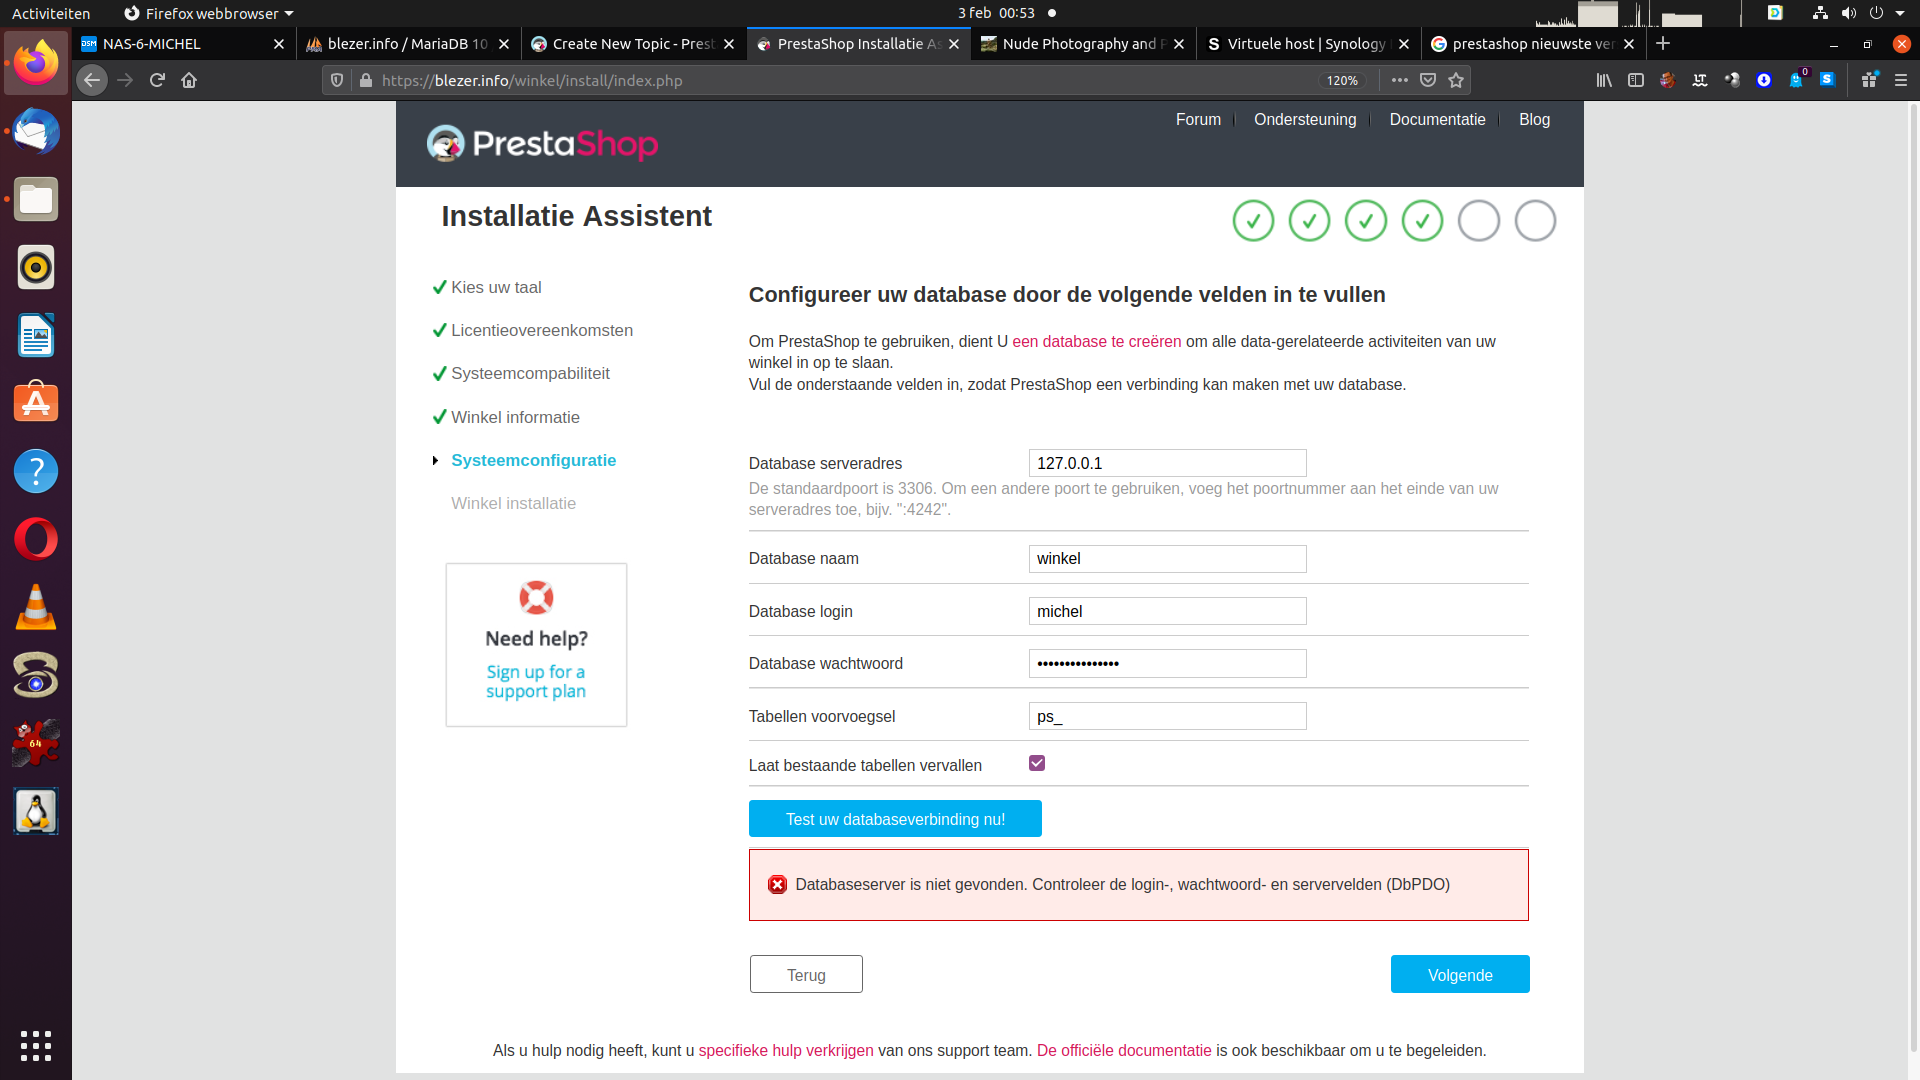This screenshot has width=1920, height=1080.
Task: Expand the system status menu arrow
Action: tap(1900, 13)
